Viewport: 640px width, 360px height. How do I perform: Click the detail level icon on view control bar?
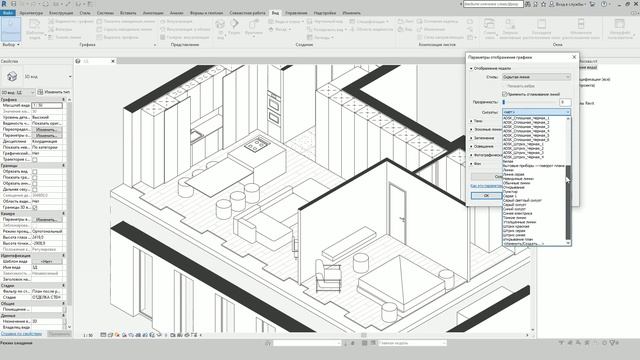[x=110, y=335]
